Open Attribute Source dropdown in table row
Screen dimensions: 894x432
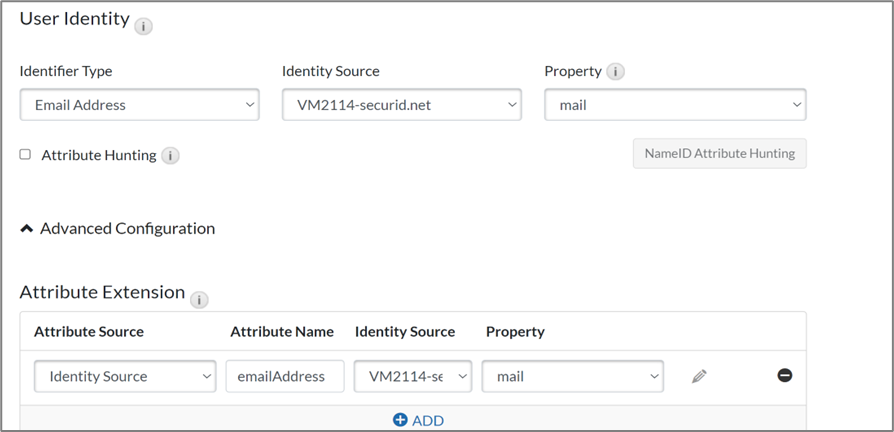pyautogui.click(x=125, y=377)
